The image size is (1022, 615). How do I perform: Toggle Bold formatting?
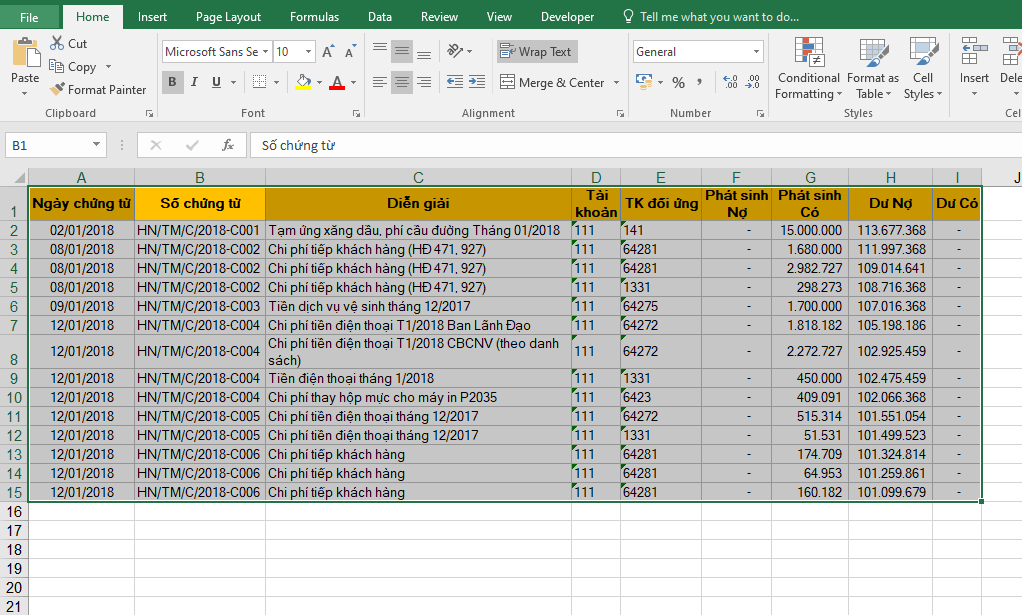click(x=172, y=82)
